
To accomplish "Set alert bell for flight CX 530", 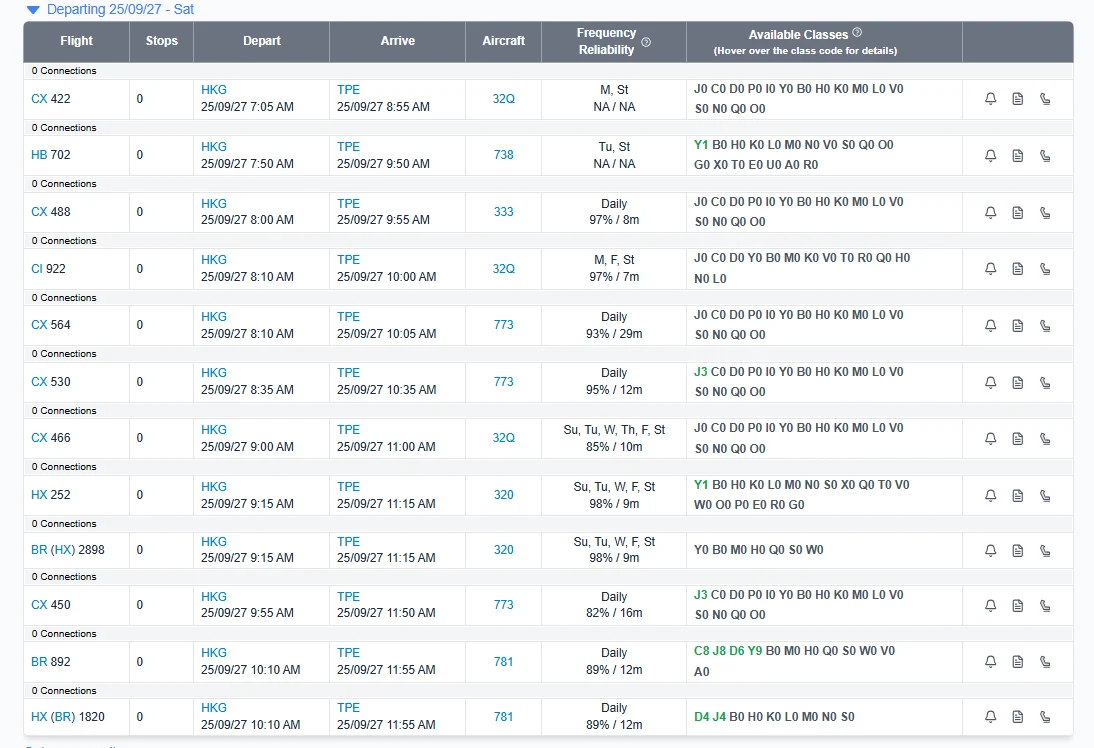I will (990, 382).
